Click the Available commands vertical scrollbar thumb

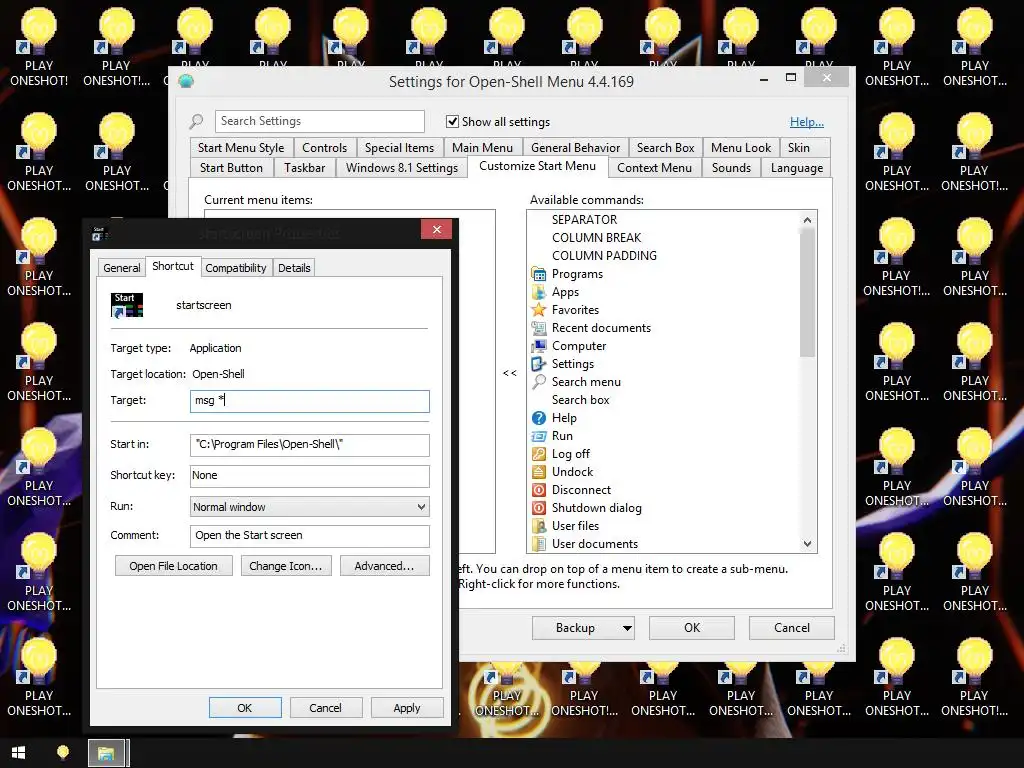[808, 293]
